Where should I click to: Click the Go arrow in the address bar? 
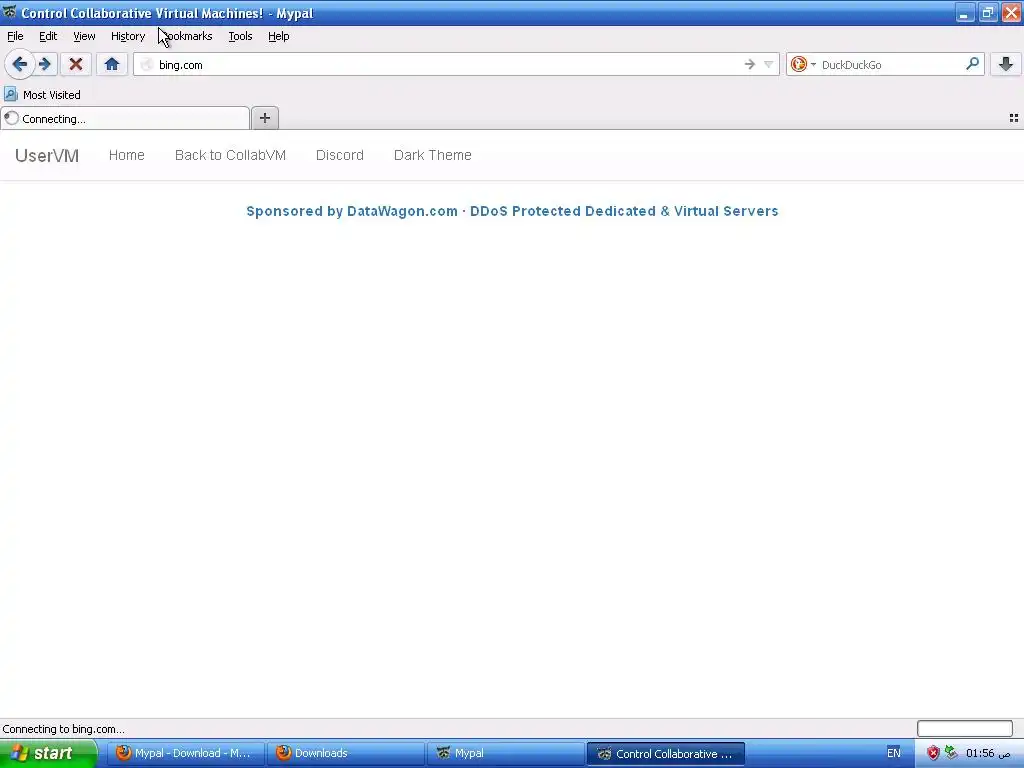[x=750, y=64]
